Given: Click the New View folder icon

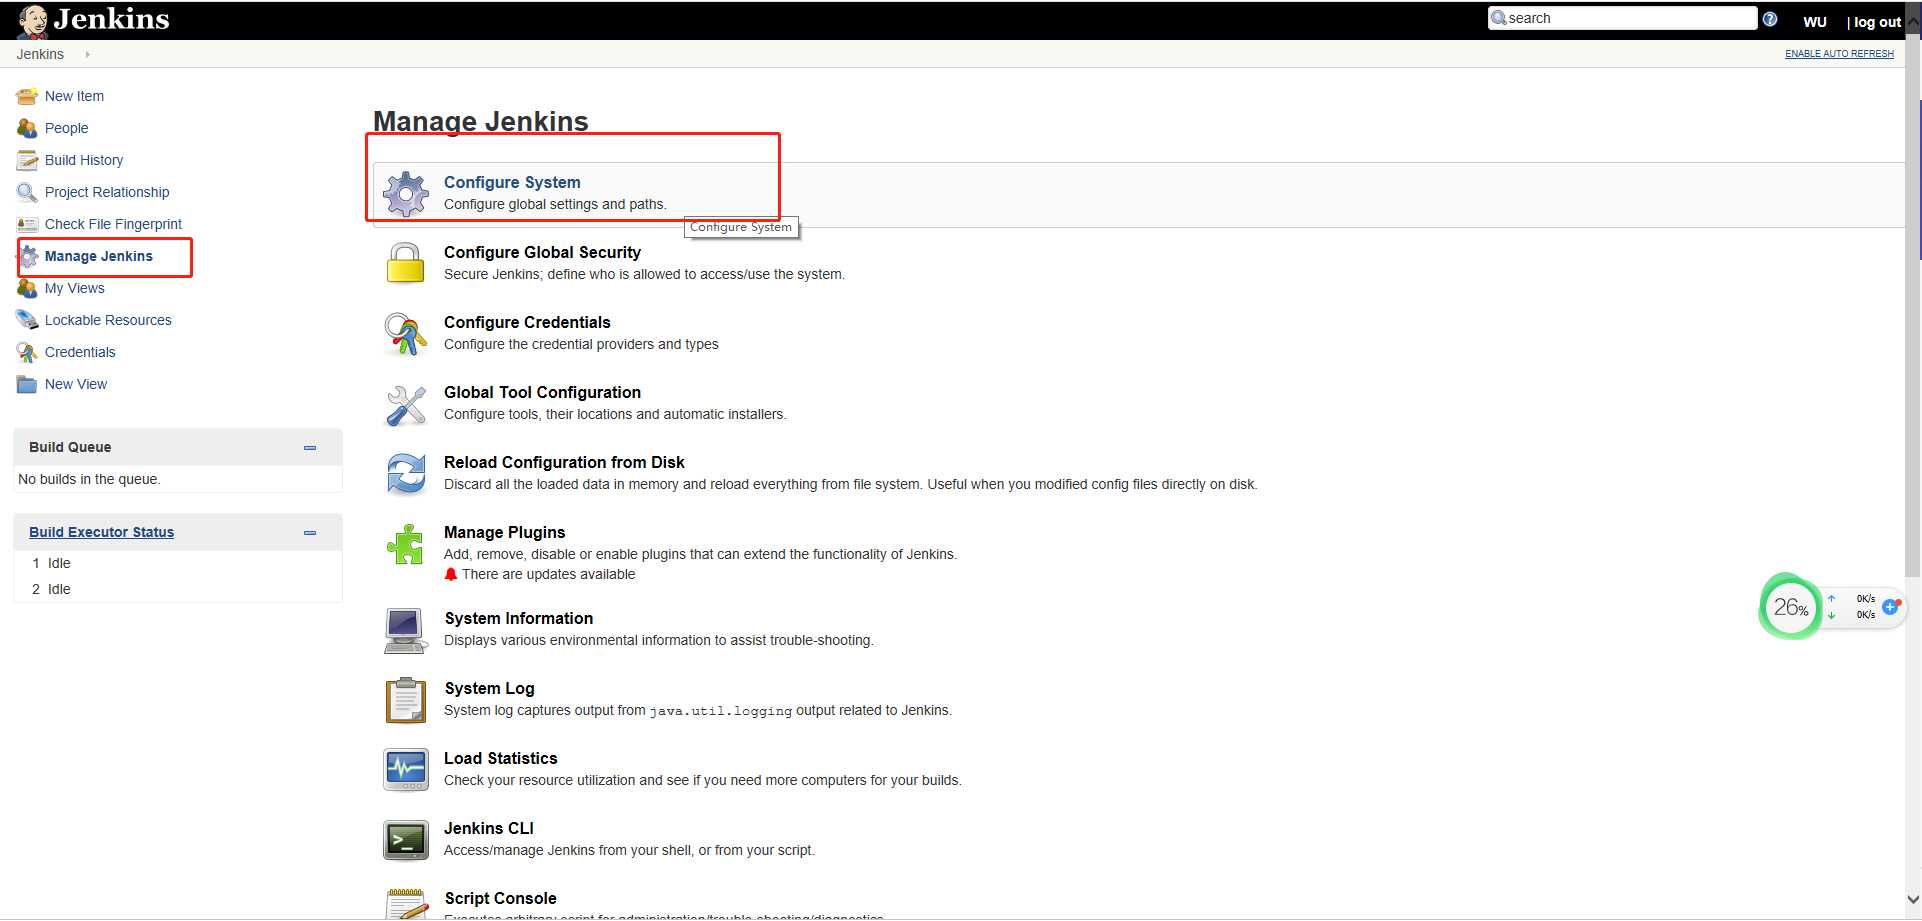Looking at the screenshot, I should 27,384.
